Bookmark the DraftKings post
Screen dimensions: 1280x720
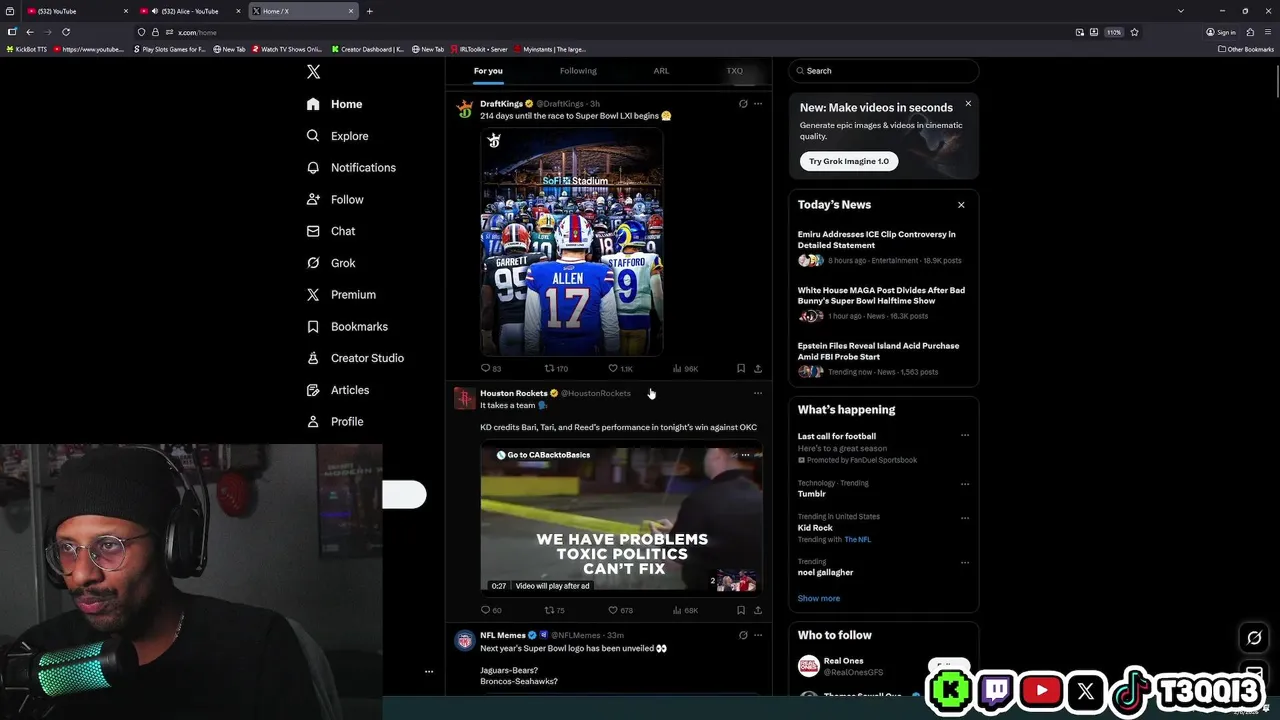point(741,369)
